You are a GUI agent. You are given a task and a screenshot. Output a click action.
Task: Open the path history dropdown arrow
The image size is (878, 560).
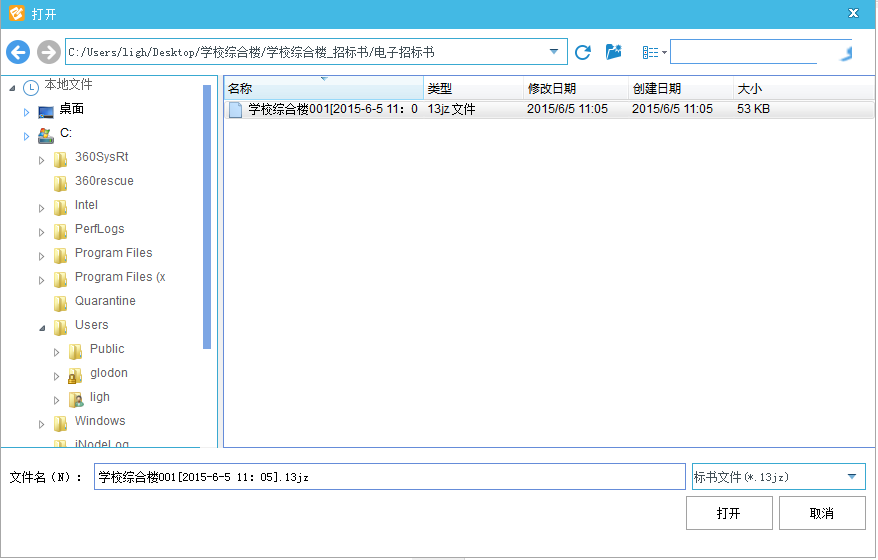(x=554, y=52)
